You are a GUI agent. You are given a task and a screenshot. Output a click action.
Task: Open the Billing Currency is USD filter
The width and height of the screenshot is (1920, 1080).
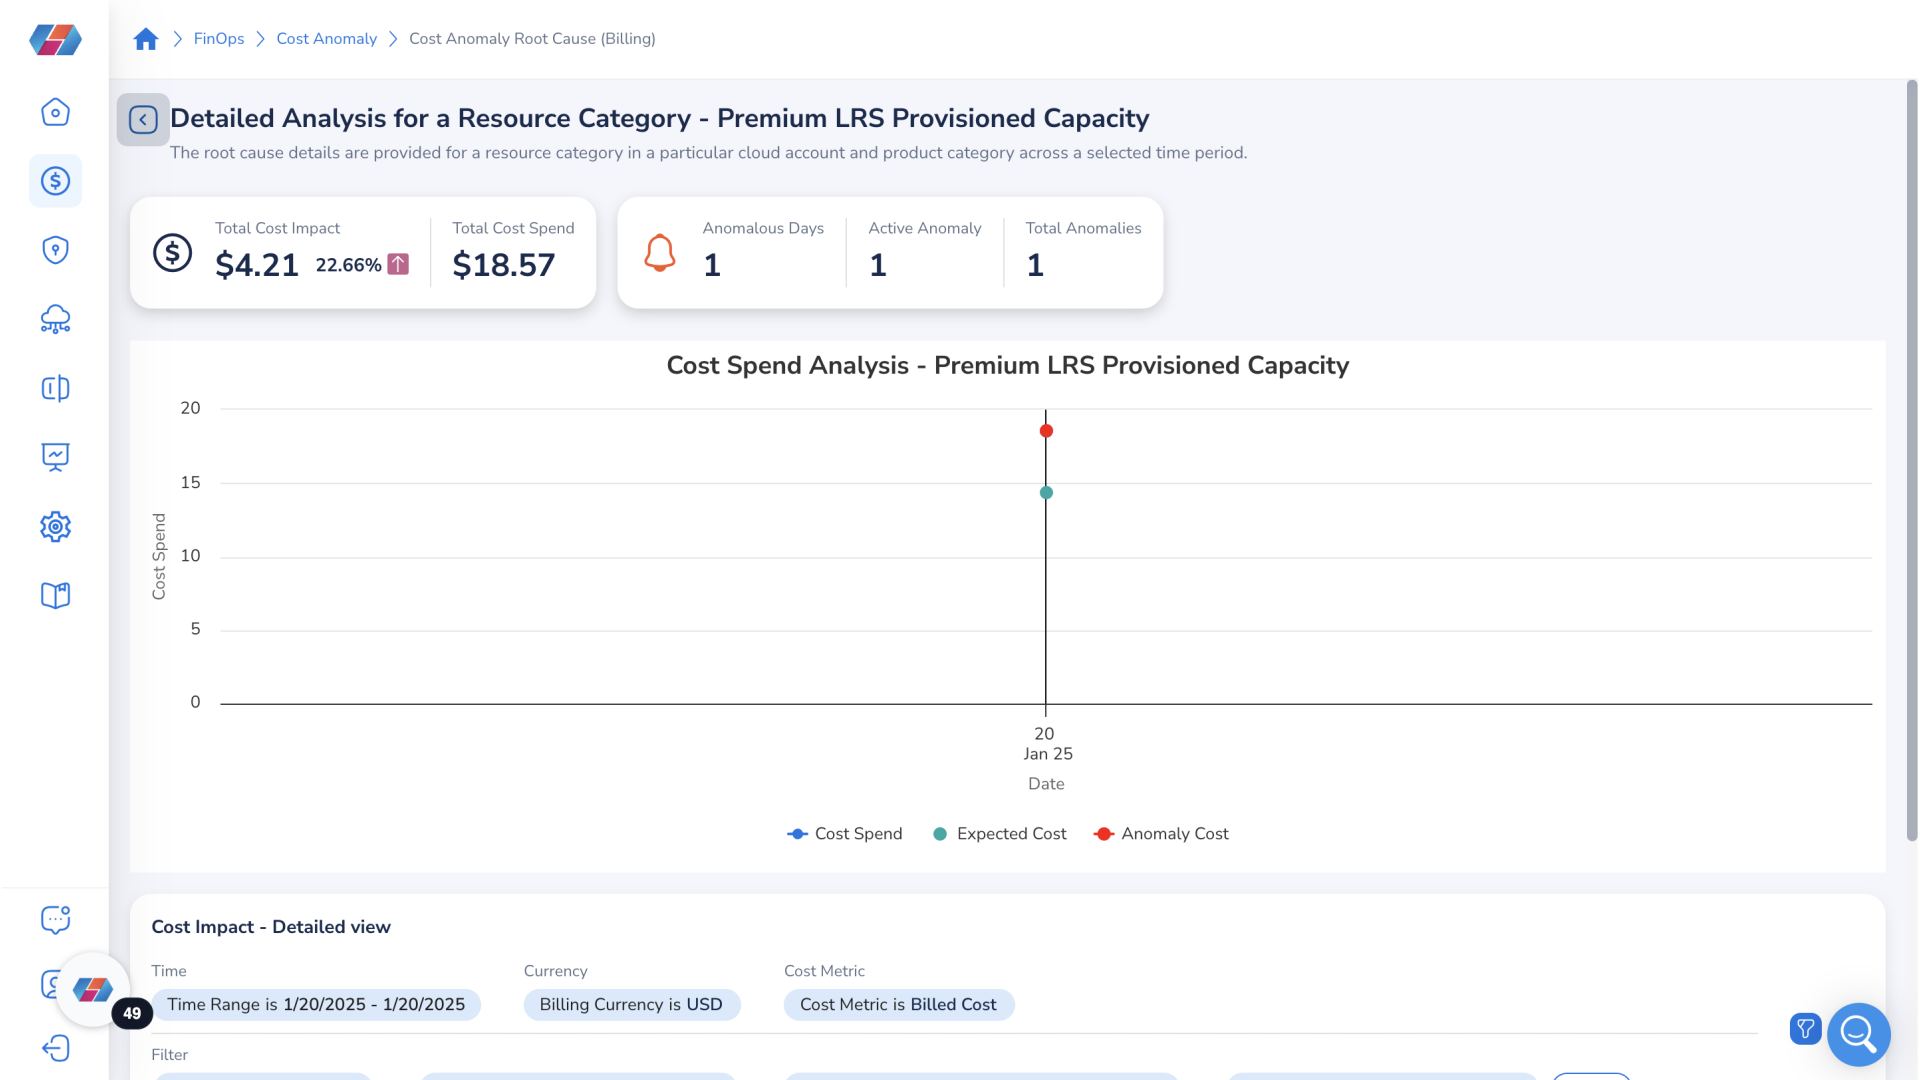click(x=631, y=1004)
